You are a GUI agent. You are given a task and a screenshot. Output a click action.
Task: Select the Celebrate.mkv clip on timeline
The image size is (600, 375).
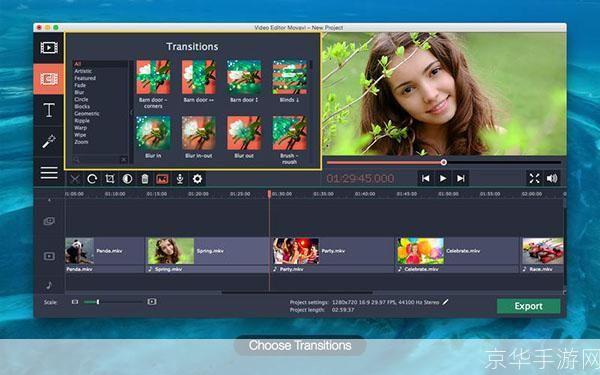[457, 251]
